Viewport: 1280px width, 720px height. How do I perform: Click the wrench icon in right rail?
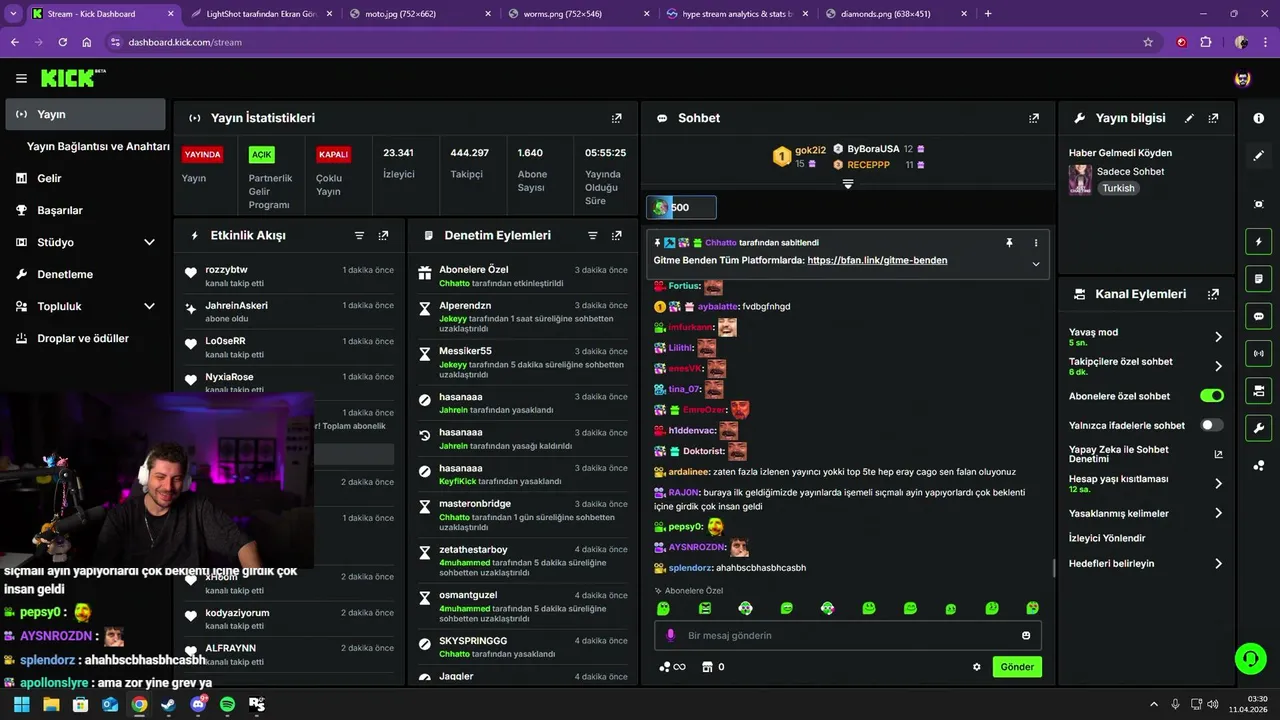click(x=1258, y=428)
